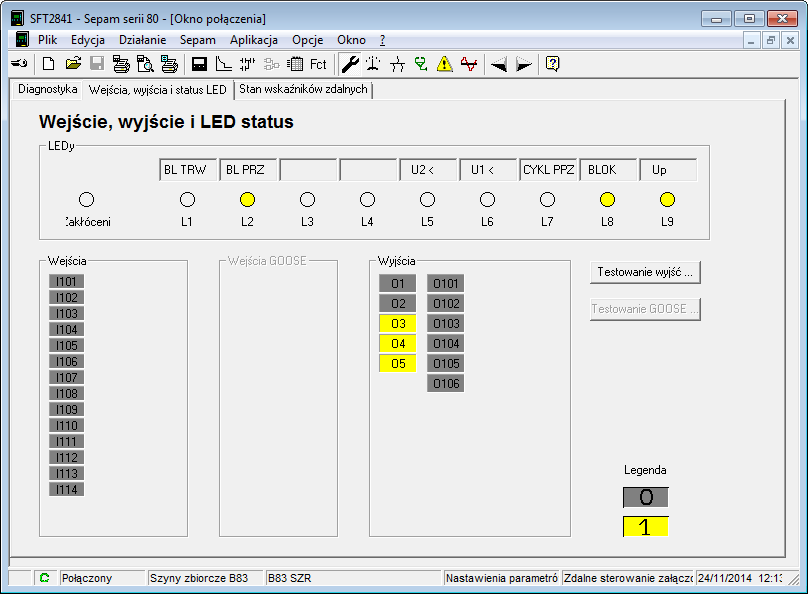
Task: Click the lit L8 LED indicator
Action: [x=608, y=199]
